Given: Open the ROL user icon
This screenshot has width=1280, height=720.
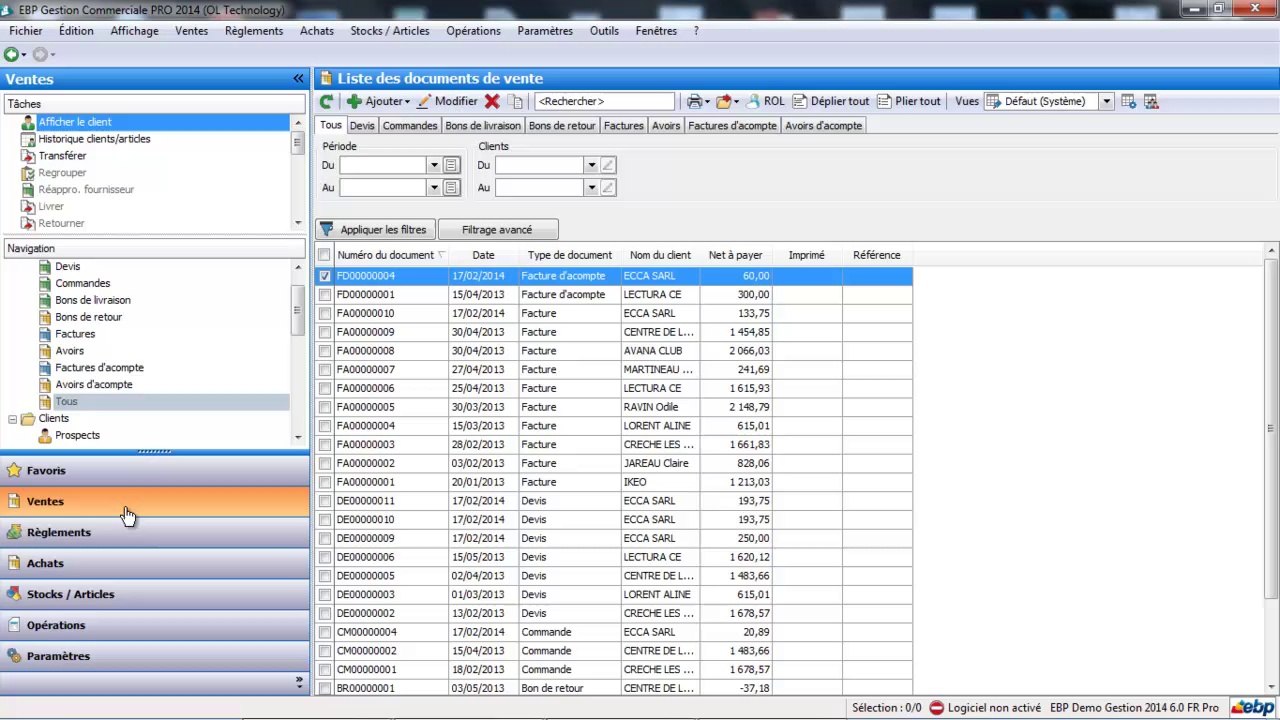Looking at the screenshot, I should (x=754, y=101).
